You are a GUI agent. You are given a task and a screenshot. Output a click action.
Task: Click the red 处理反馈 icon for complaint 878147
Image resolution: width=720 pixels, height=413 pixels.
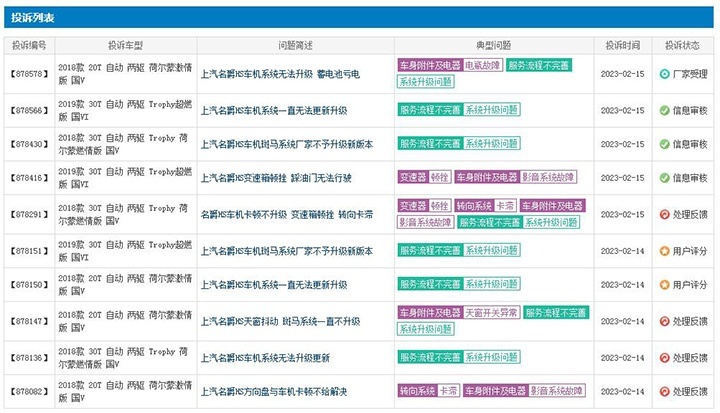(664, 322)
